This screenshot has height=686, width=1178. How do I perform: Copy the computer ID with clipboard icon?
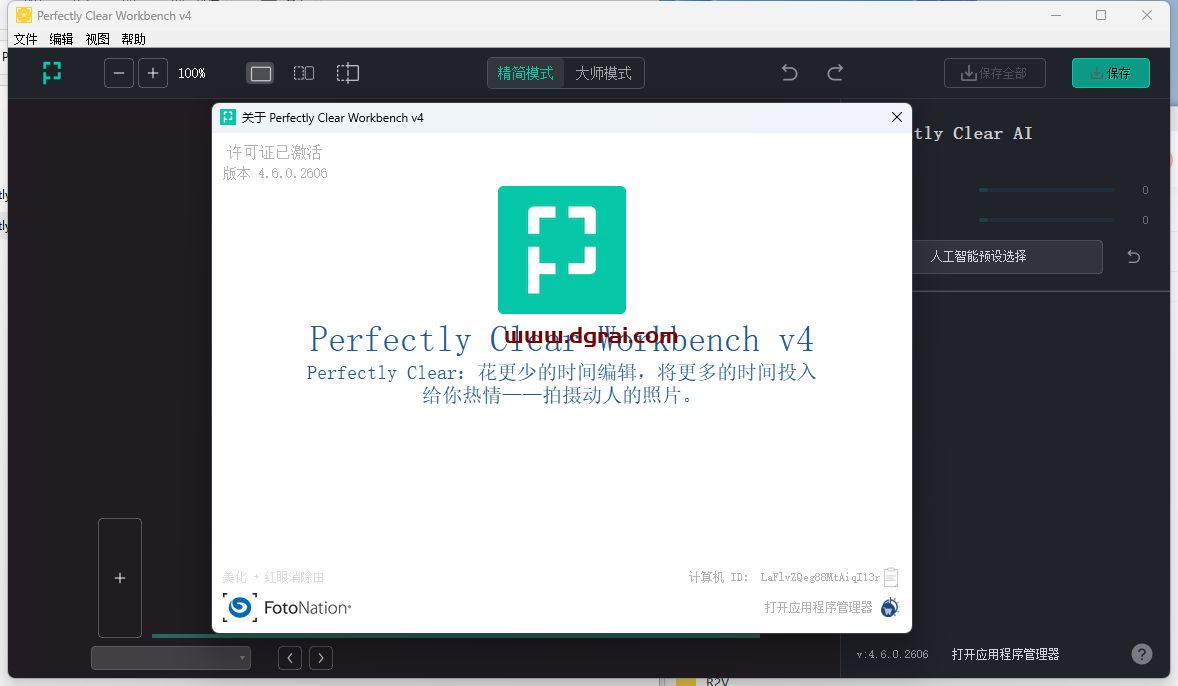[891, 577]
